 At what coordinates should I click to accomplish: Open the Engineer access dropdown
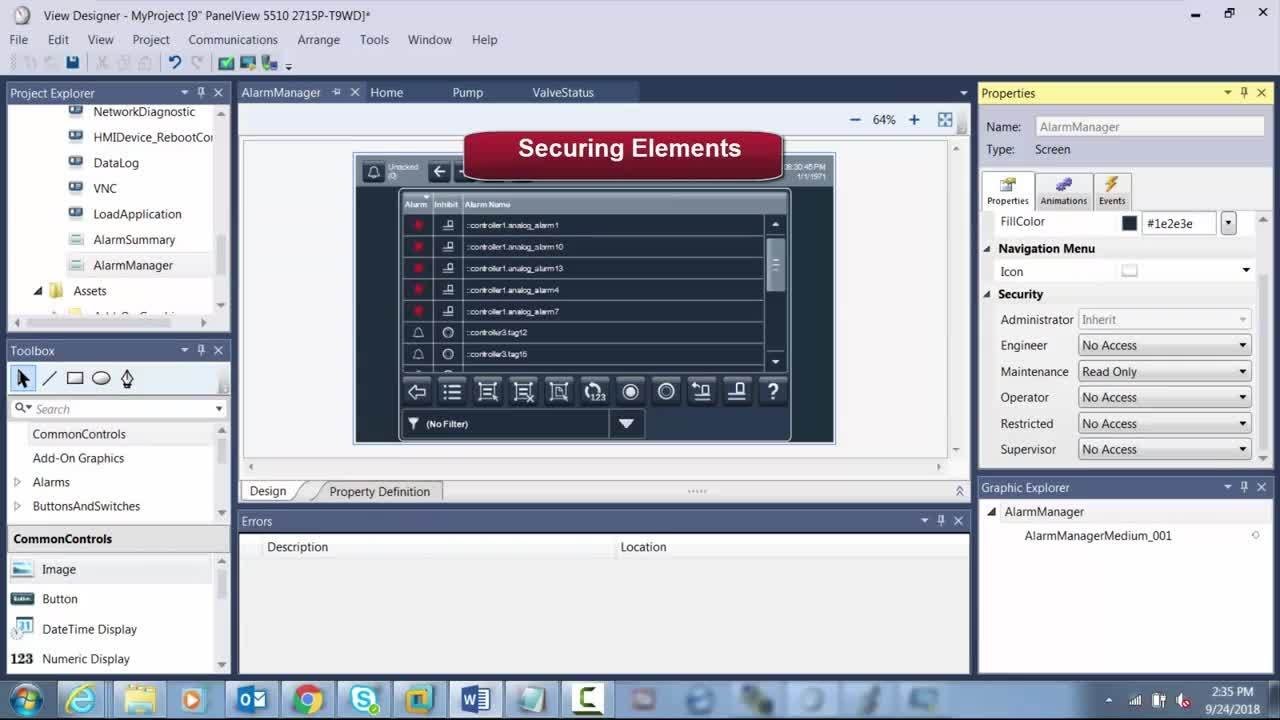pyautogui.click(x=1165, y=345)
